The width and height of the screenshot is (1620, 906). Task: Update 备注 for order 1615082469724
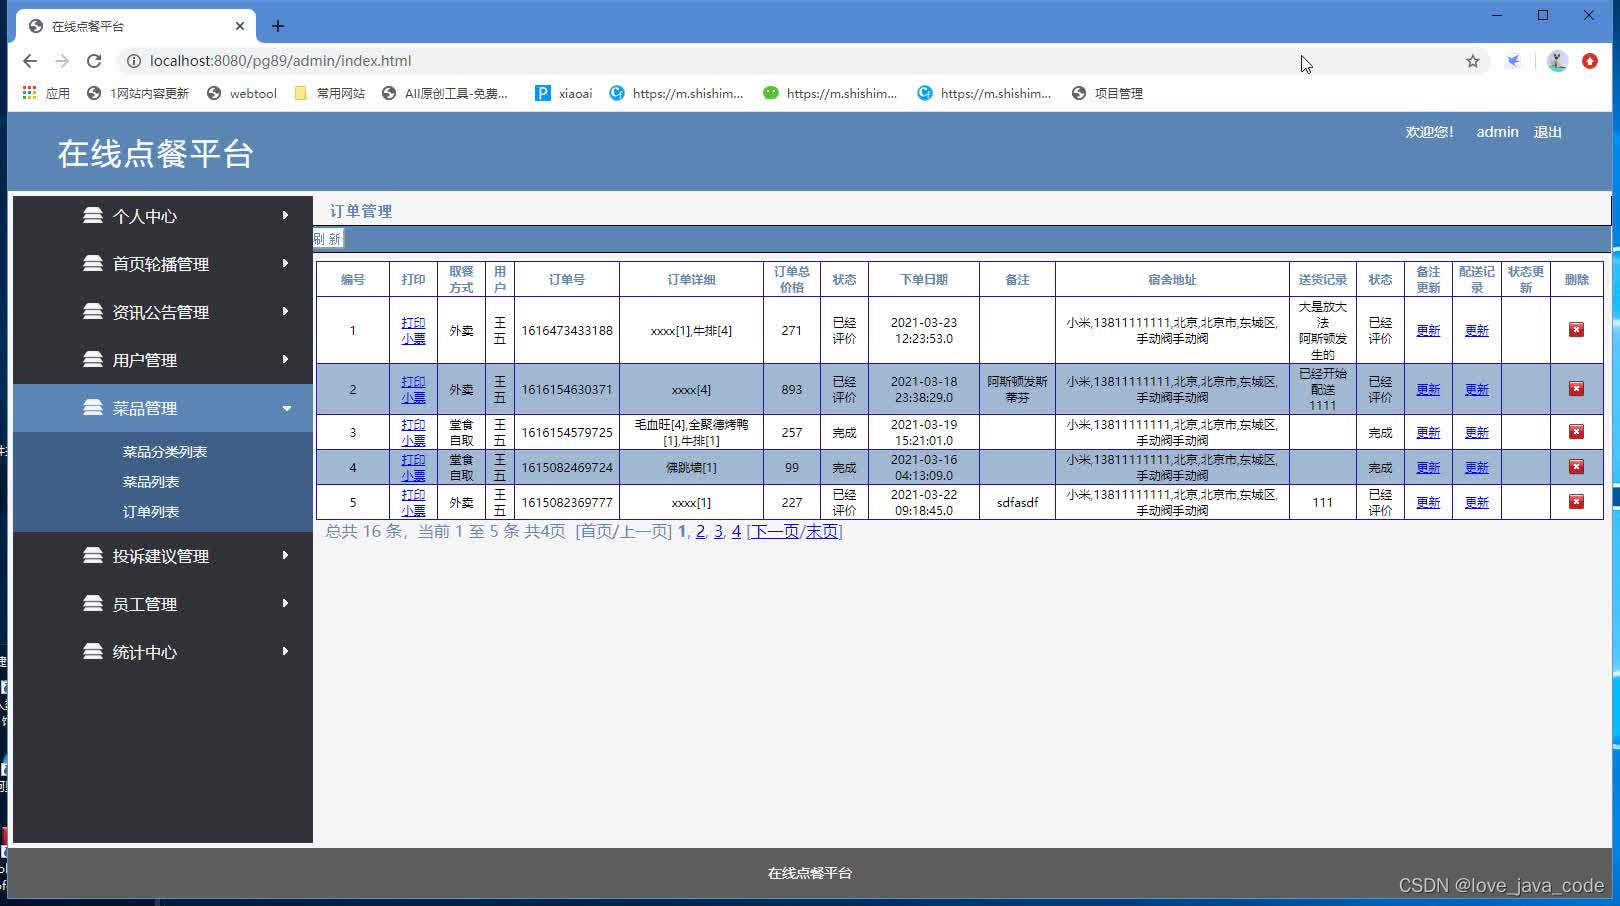pyautogui.click(x=1428, y=467)
